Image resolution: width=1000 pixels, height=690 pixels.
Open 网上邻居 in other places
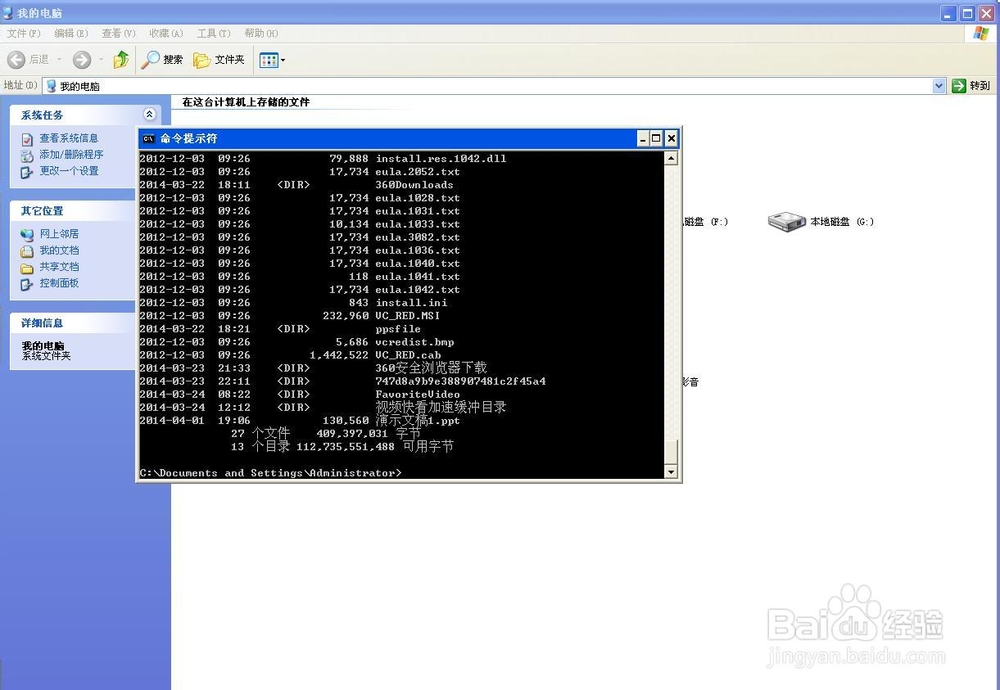coord(59,234)
